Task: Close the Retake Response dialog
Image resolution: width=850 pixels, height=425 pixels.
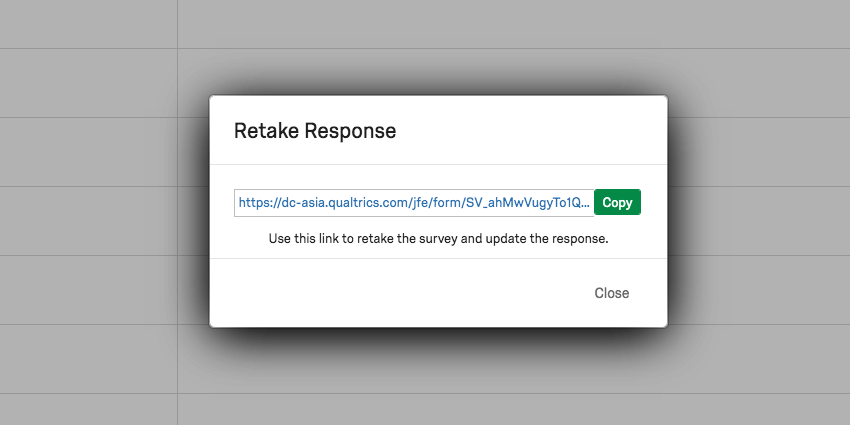Action: pos(611,293)
